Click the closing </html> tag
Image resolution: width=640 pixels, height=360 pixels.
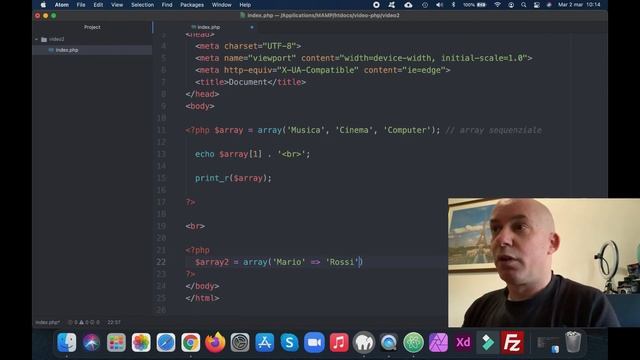(202, 298)
